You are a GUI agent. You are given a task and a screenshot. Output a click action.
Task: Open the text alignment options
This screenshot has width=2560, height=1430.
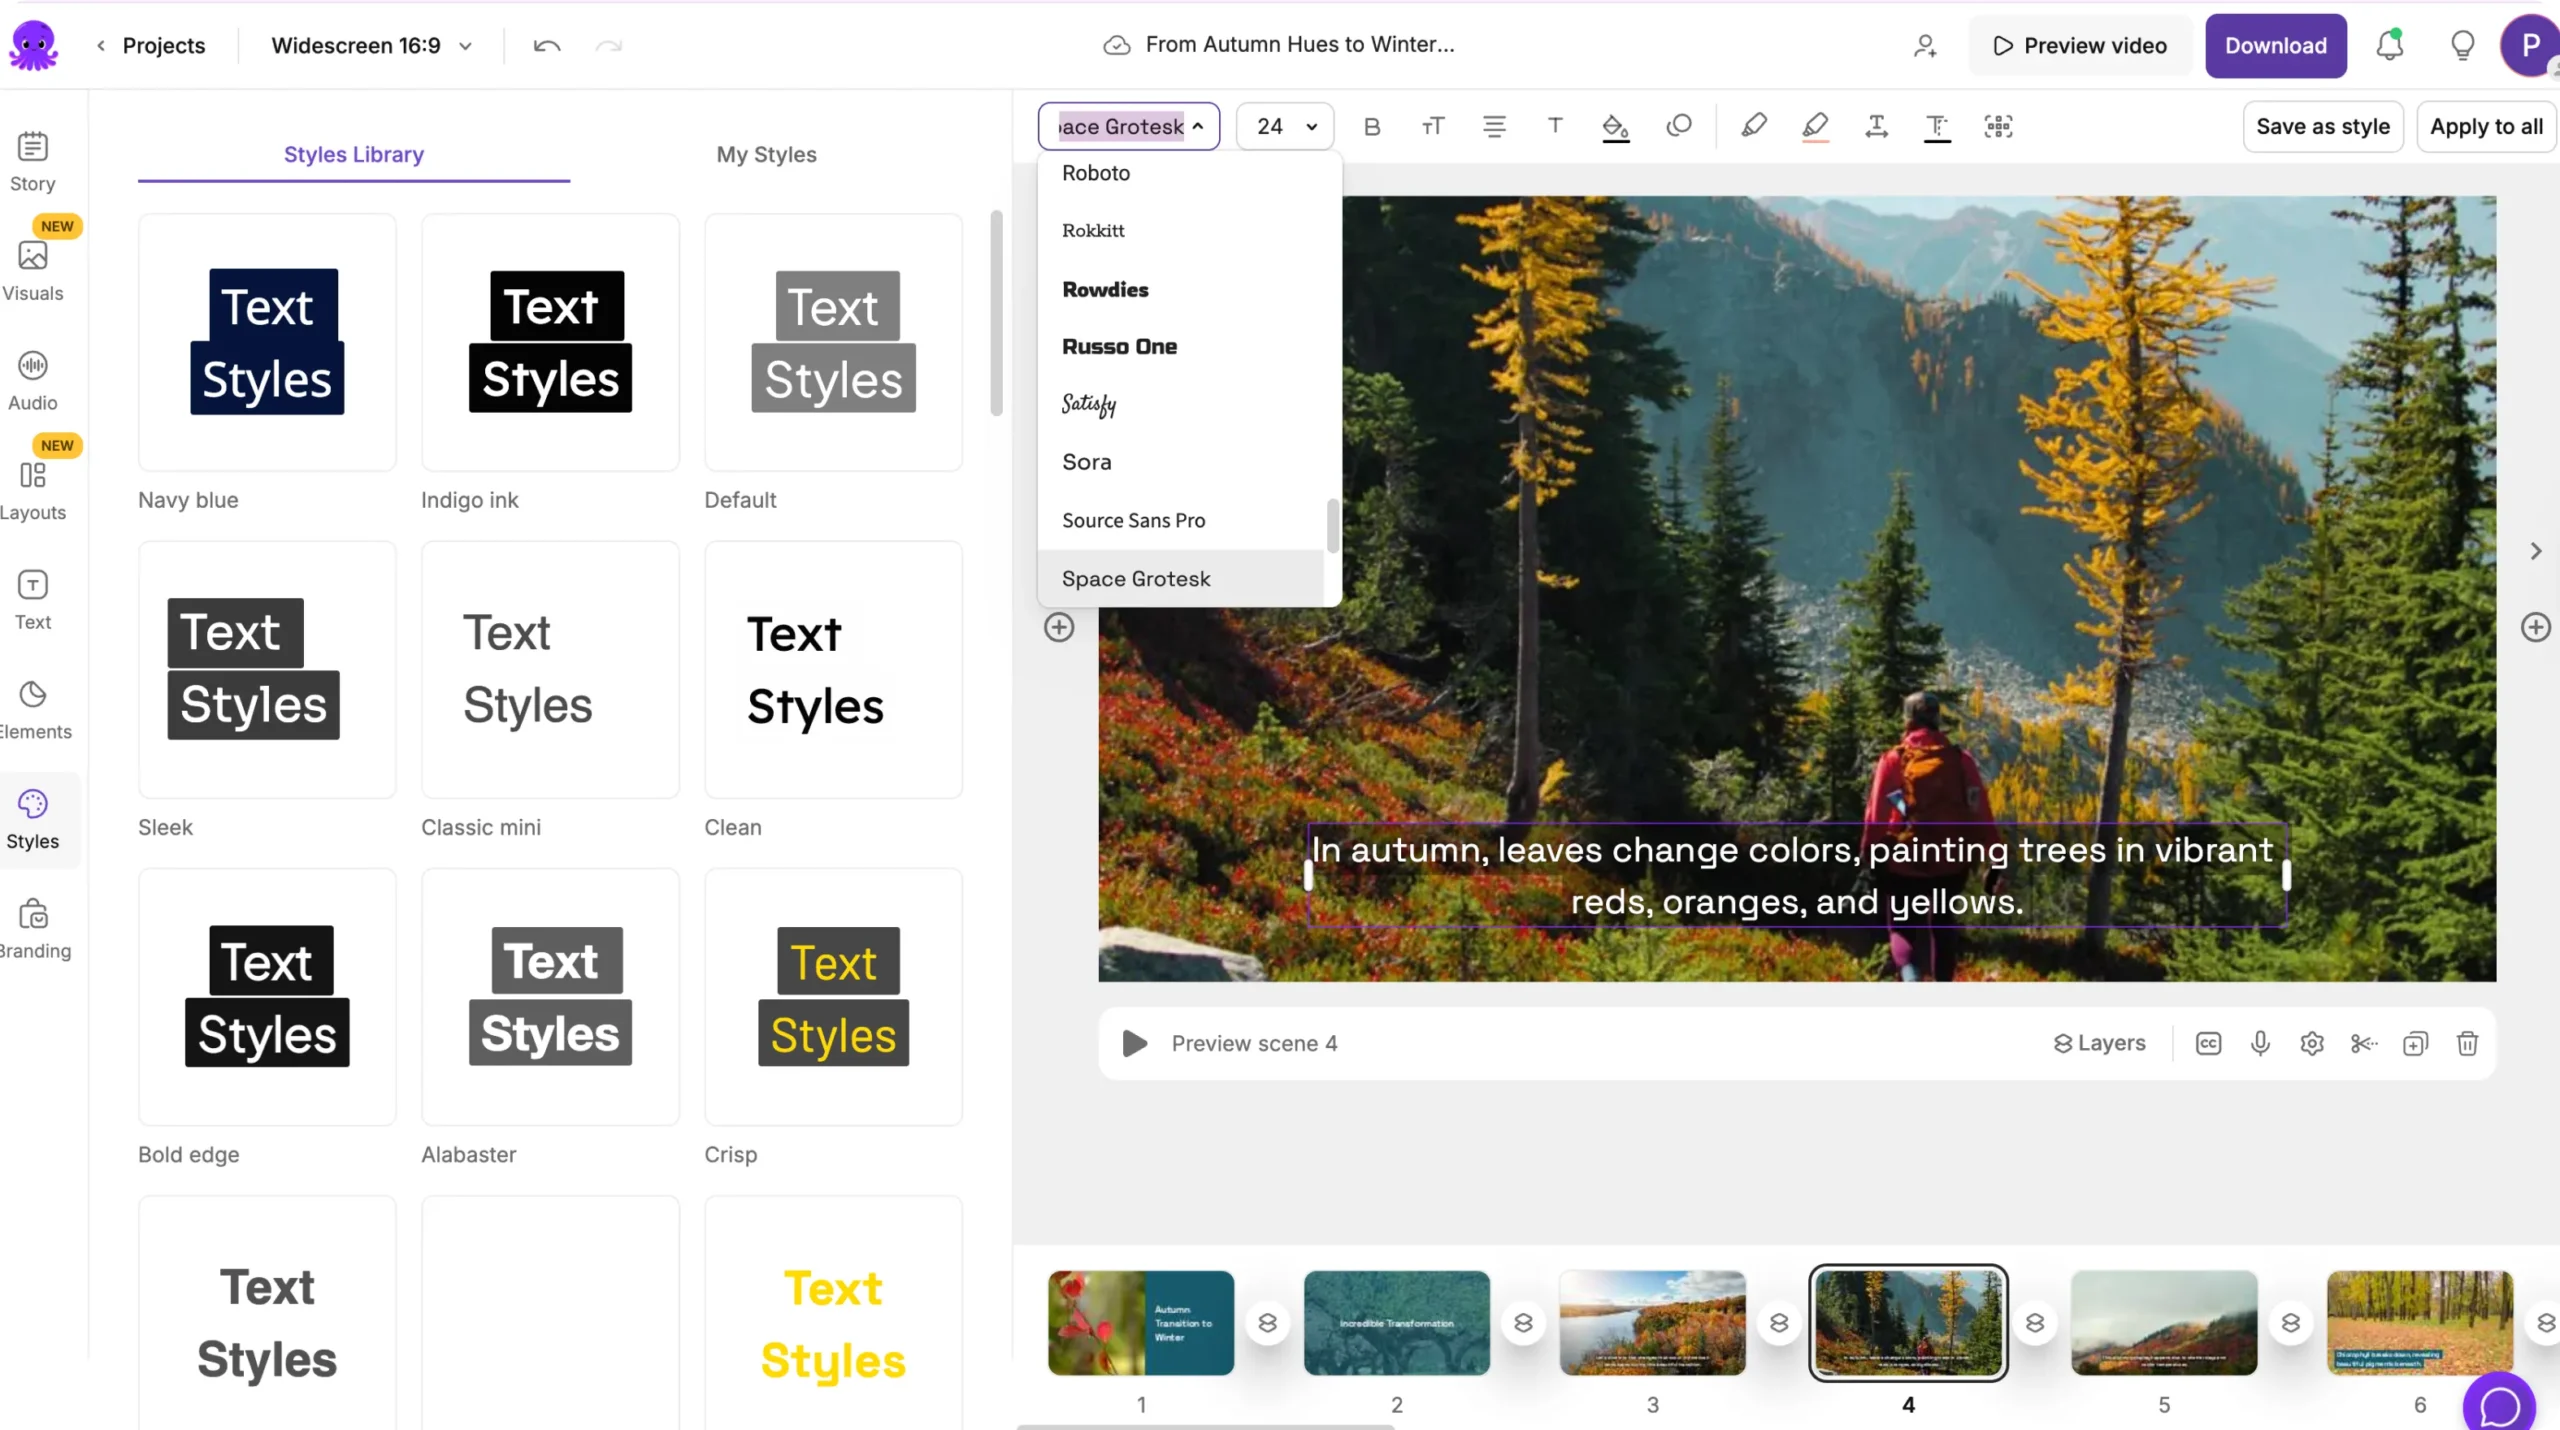[x=1494, y=127]
